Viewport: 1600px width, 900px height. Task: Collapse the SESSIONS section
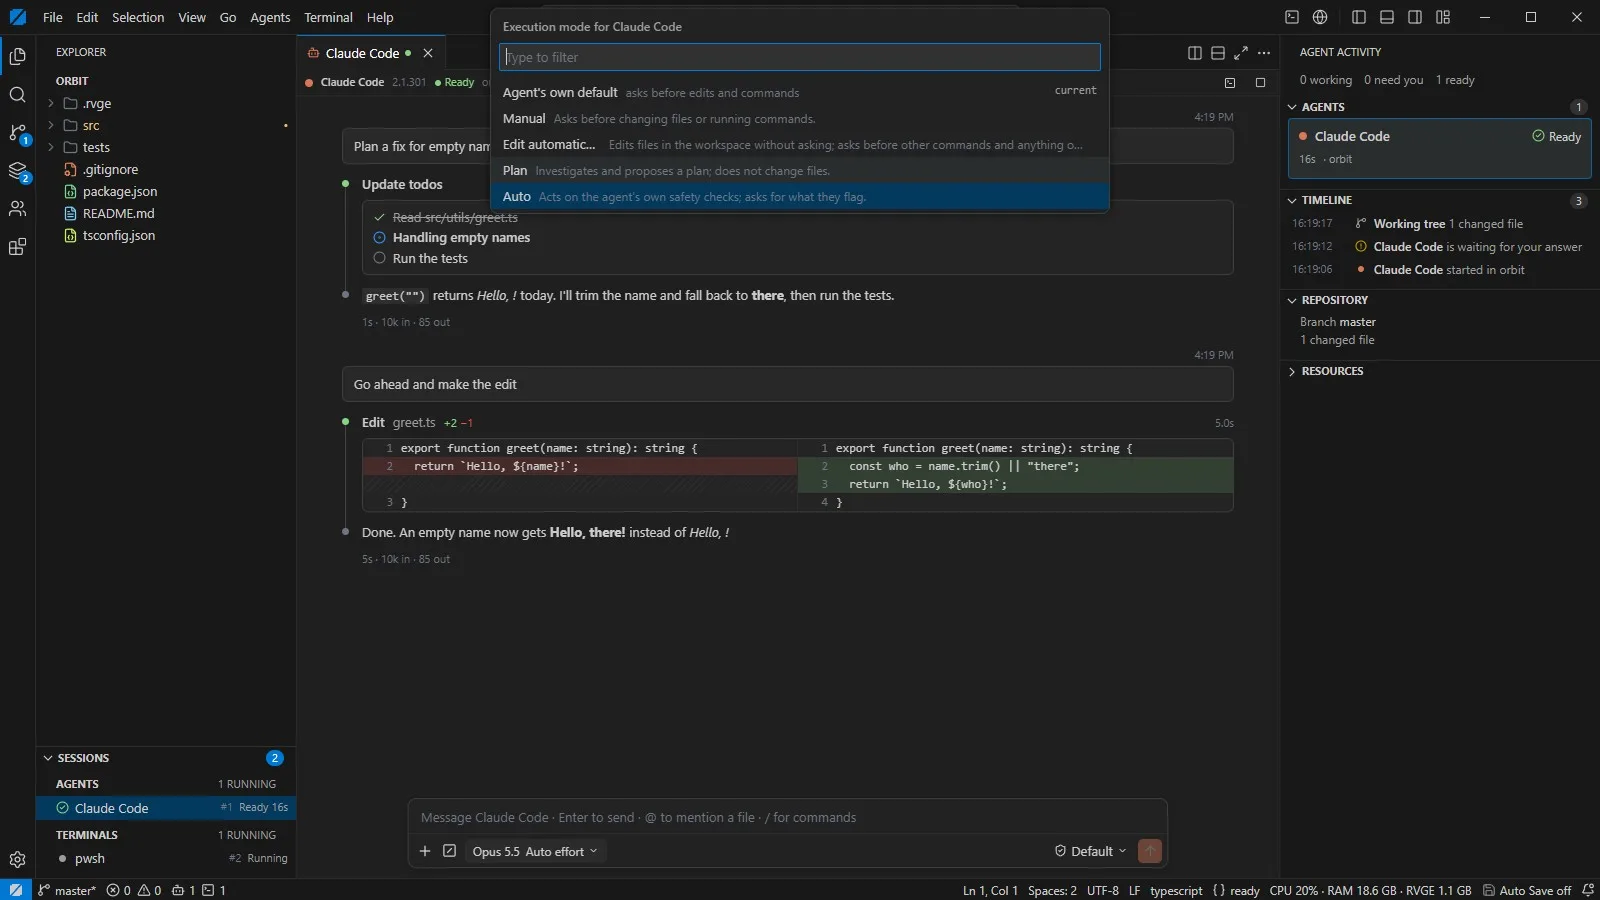[x=166, y=758]
